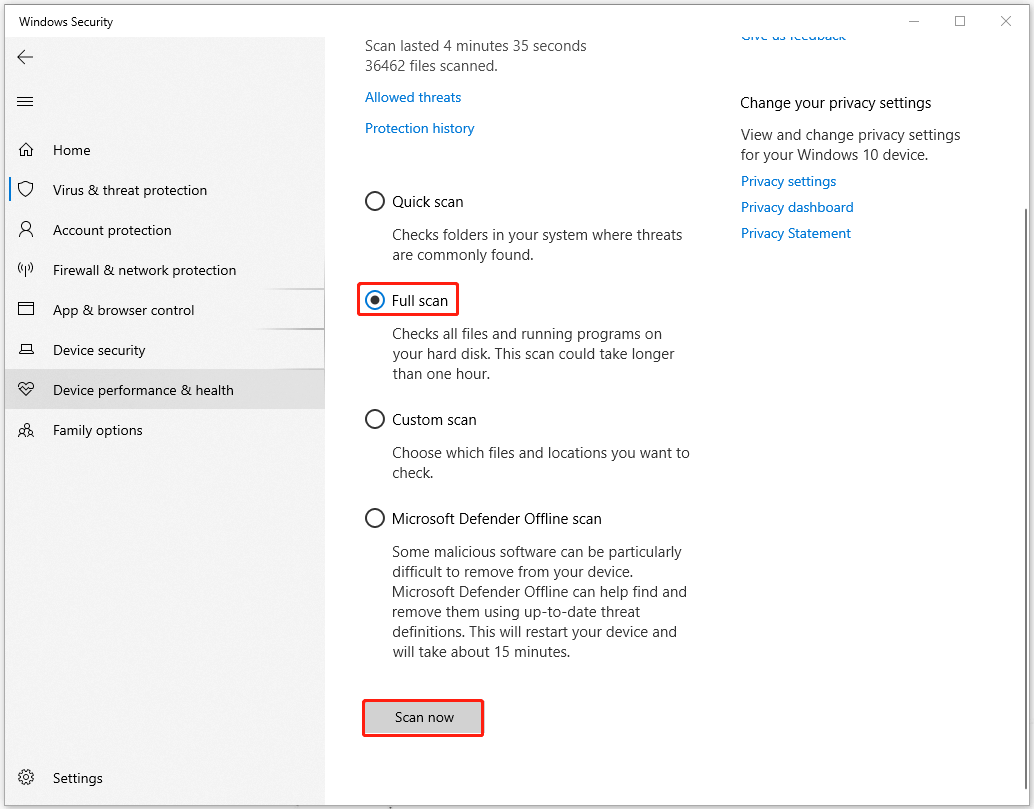Select the Full scan radio button
The height and width of the screenshot is (809, 1034).
click(x=375, y=301)
